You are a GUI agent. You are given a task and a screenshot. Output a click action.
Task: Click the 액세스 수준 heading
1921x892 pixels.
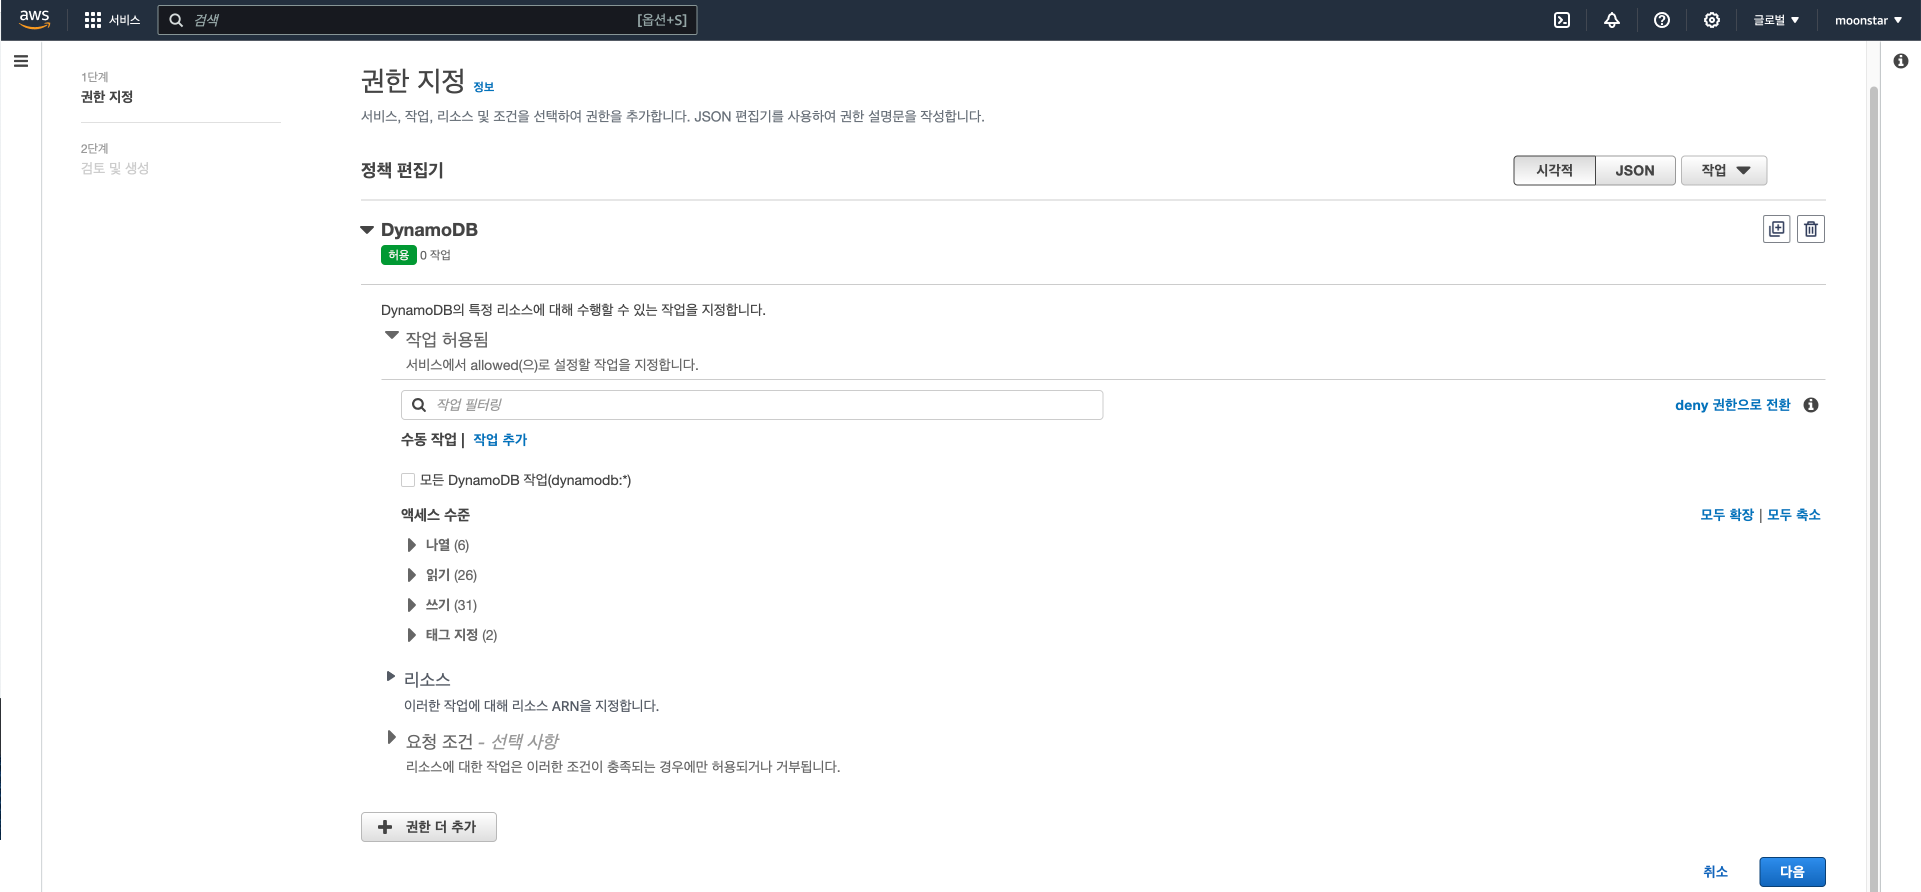pos(435,515)
